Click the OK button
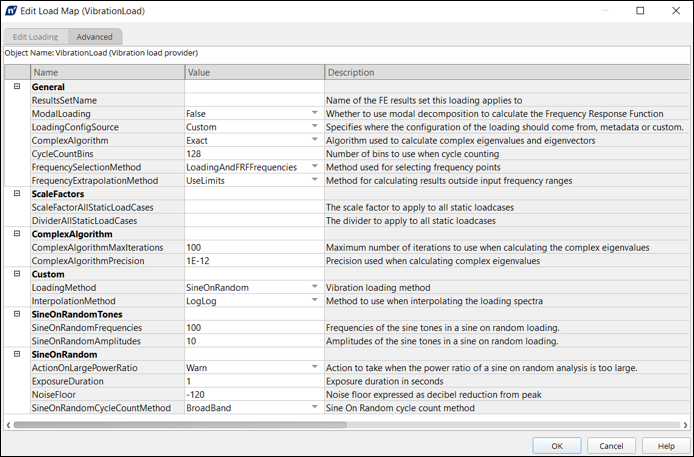The image size is (694, 457). pyautogui.click(x=557, y=446)
